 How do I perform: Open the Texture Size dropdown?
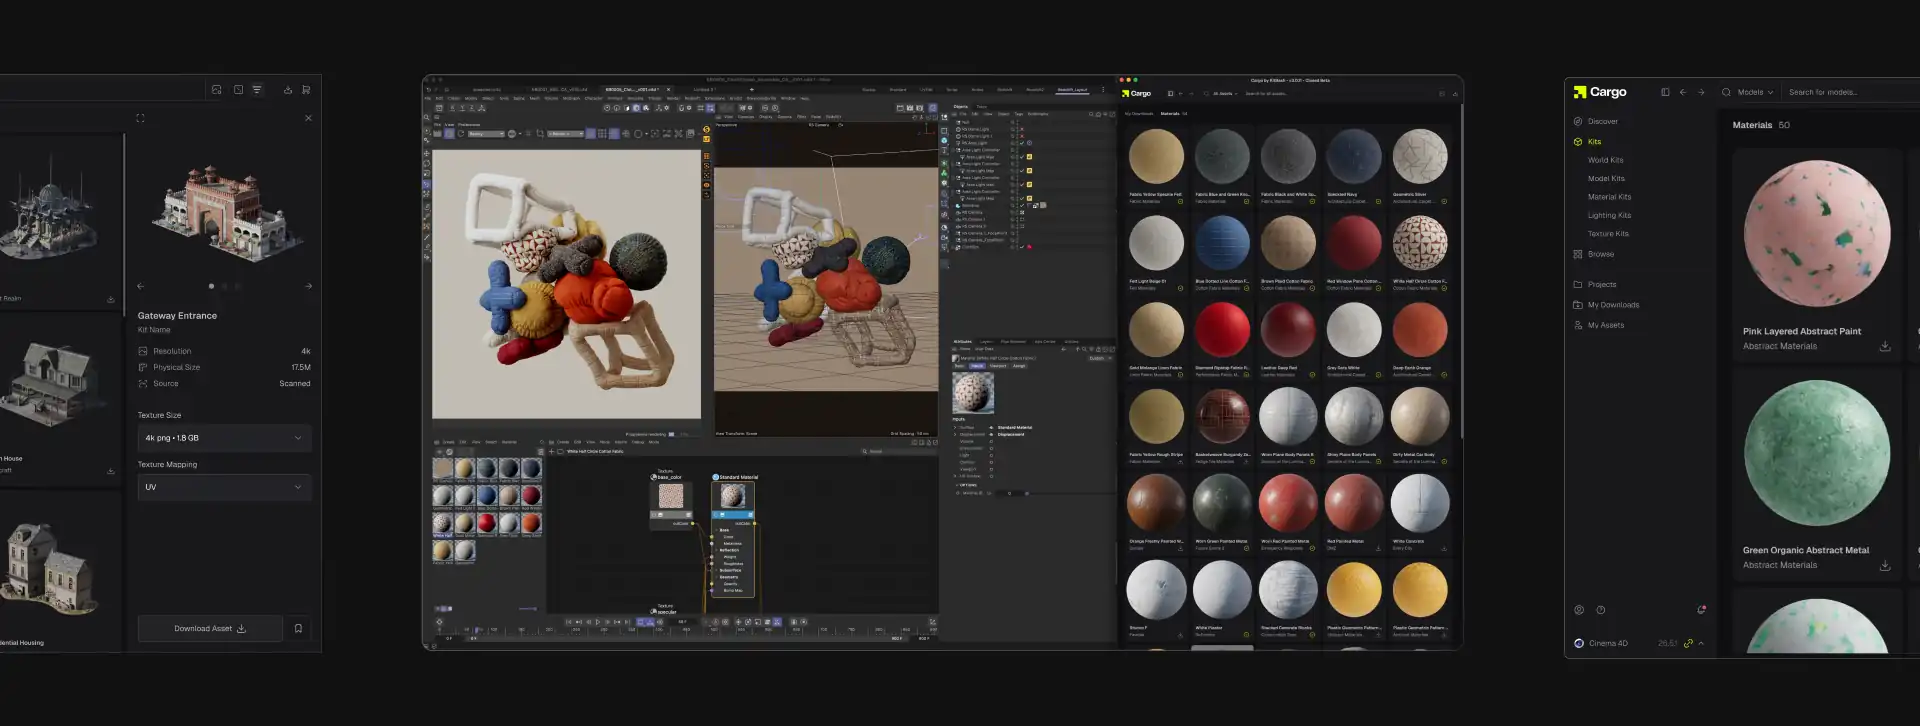pos(224,438)
